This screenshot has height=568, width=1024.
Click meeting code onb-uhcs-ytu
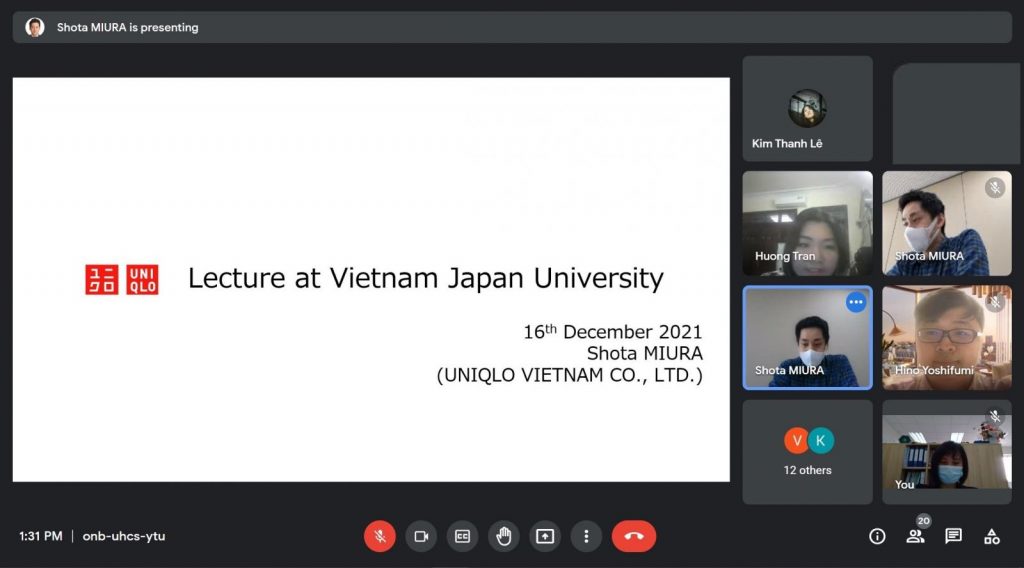click(x=123, y=536)
